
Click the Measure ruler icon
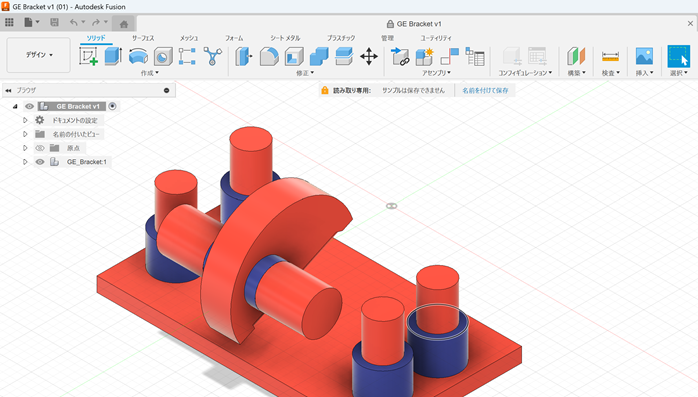(610, 57)
